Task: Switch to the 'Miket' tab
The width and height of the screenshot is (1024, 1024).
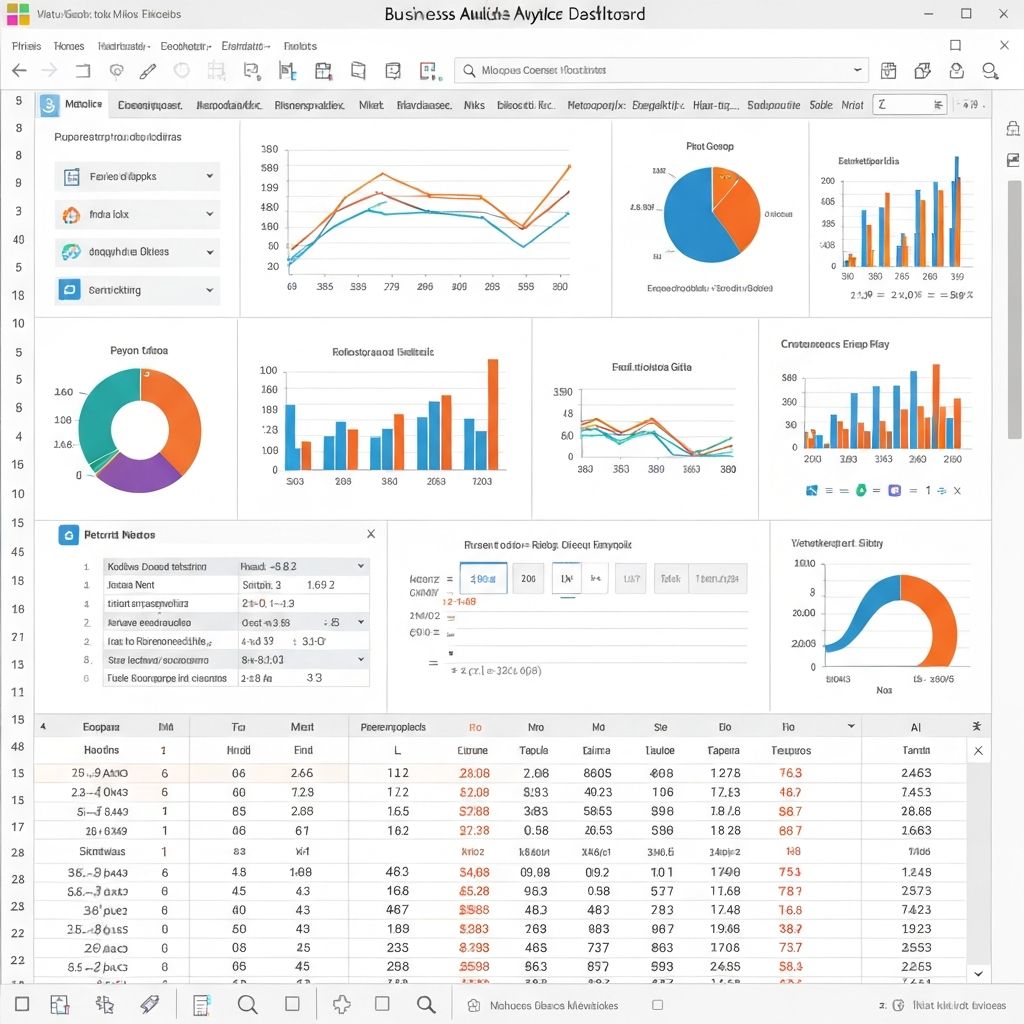Action: [x=370, y=104]
